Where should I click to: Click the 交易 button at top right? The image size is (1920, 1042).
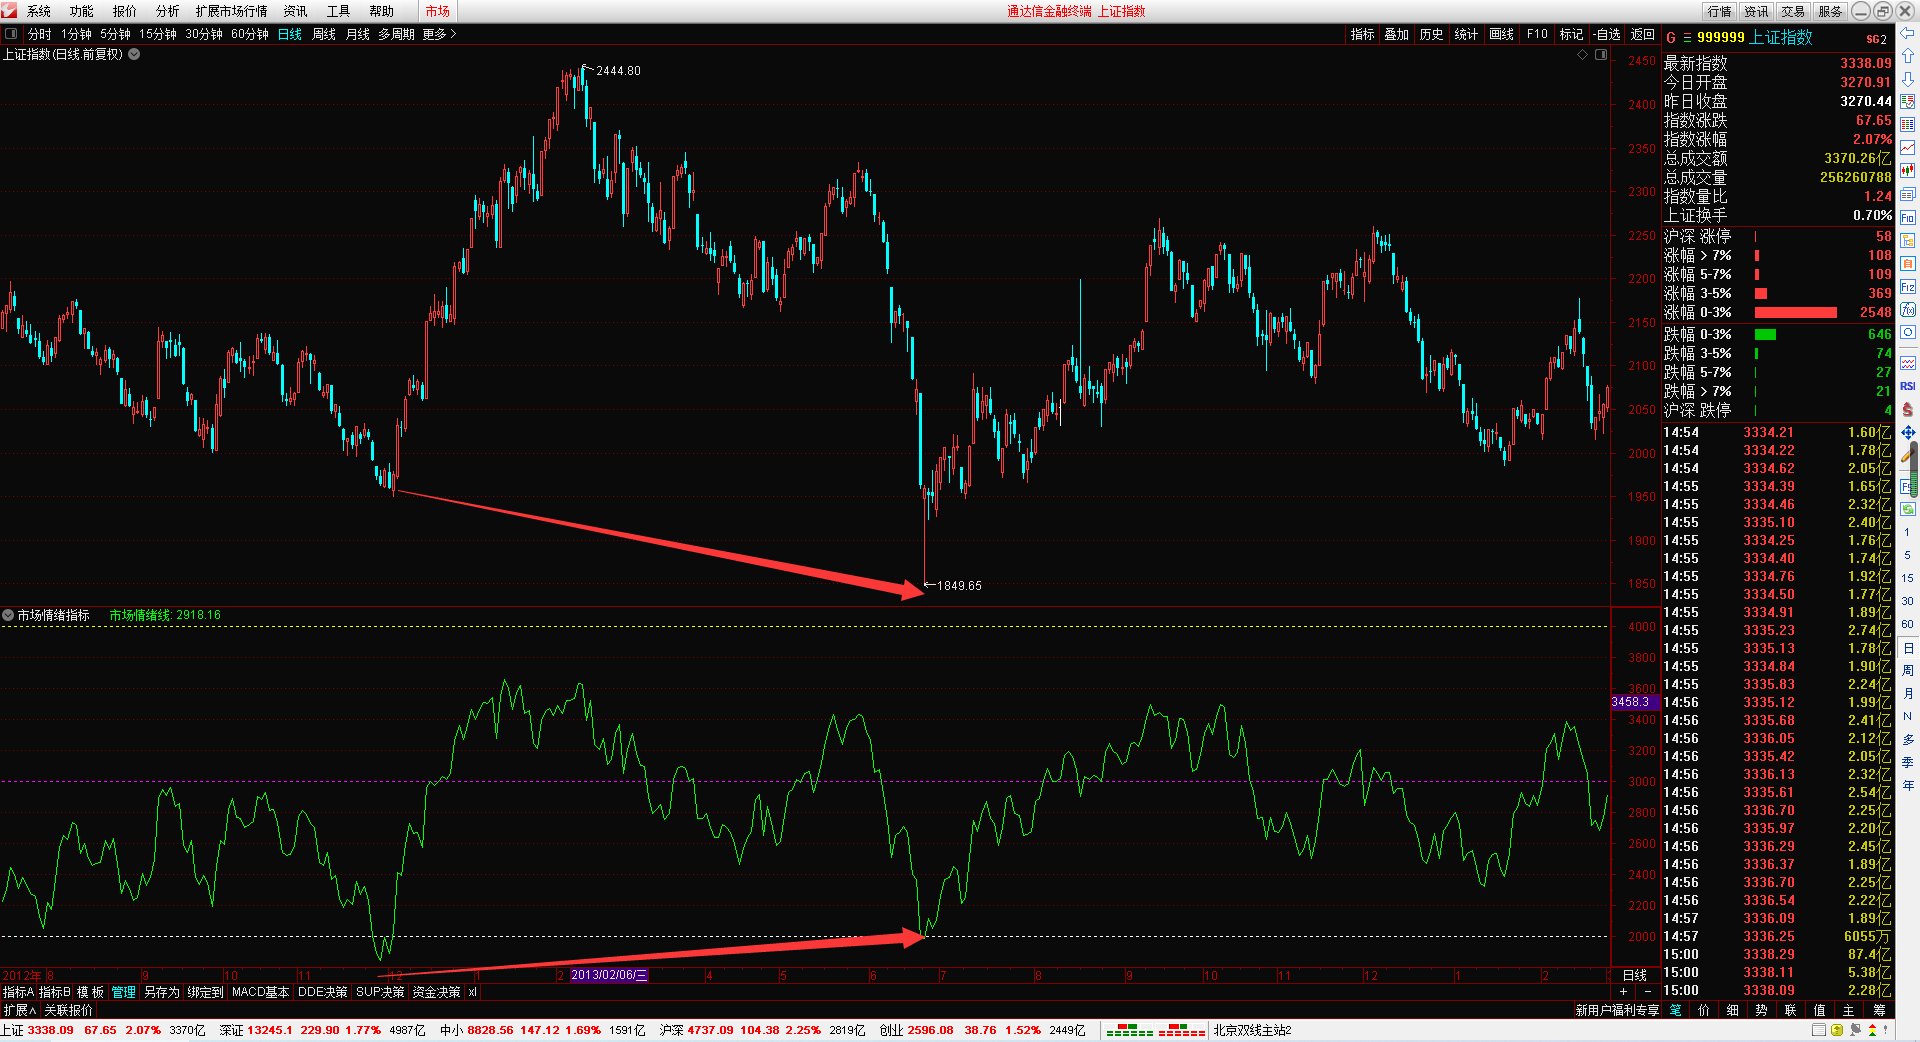(1793, 11)
